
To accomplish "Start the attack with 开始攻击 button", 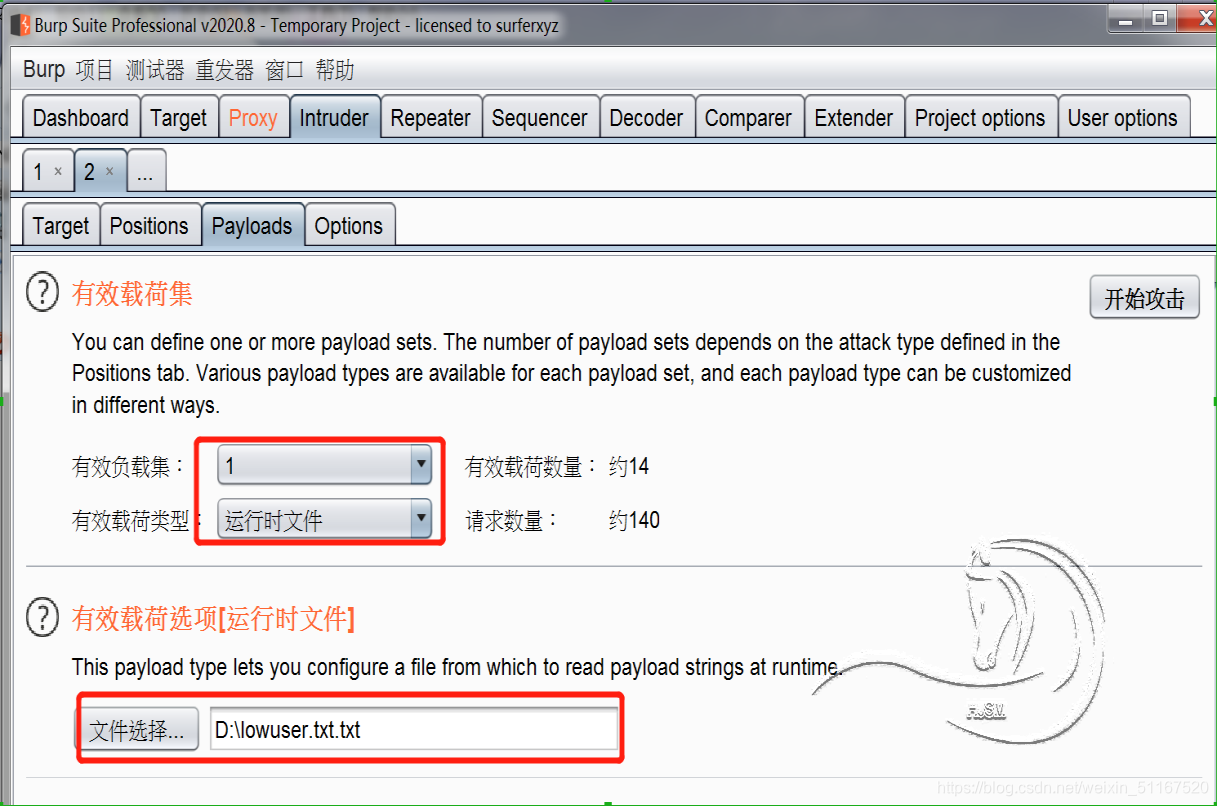I will (1144, 298).
